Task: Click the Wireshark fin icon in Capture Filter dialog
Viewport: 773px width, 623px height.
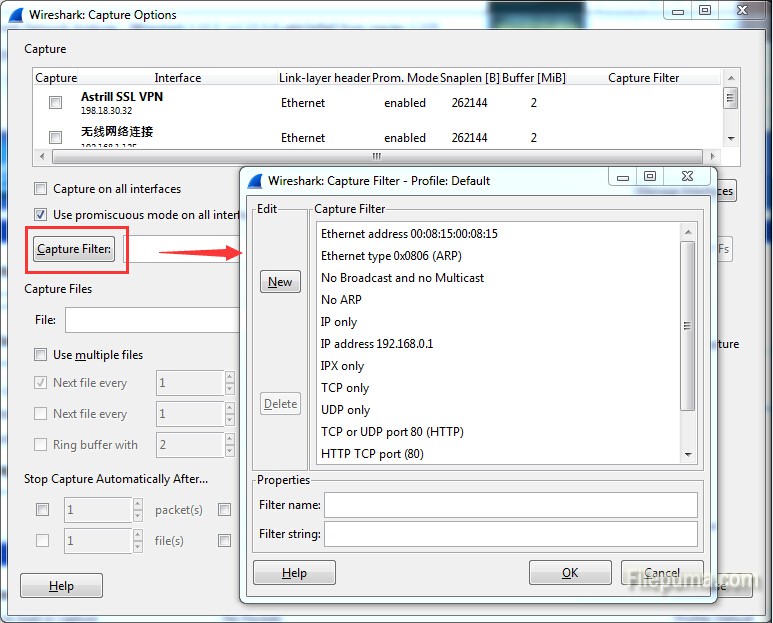Action: coord(255,181)
